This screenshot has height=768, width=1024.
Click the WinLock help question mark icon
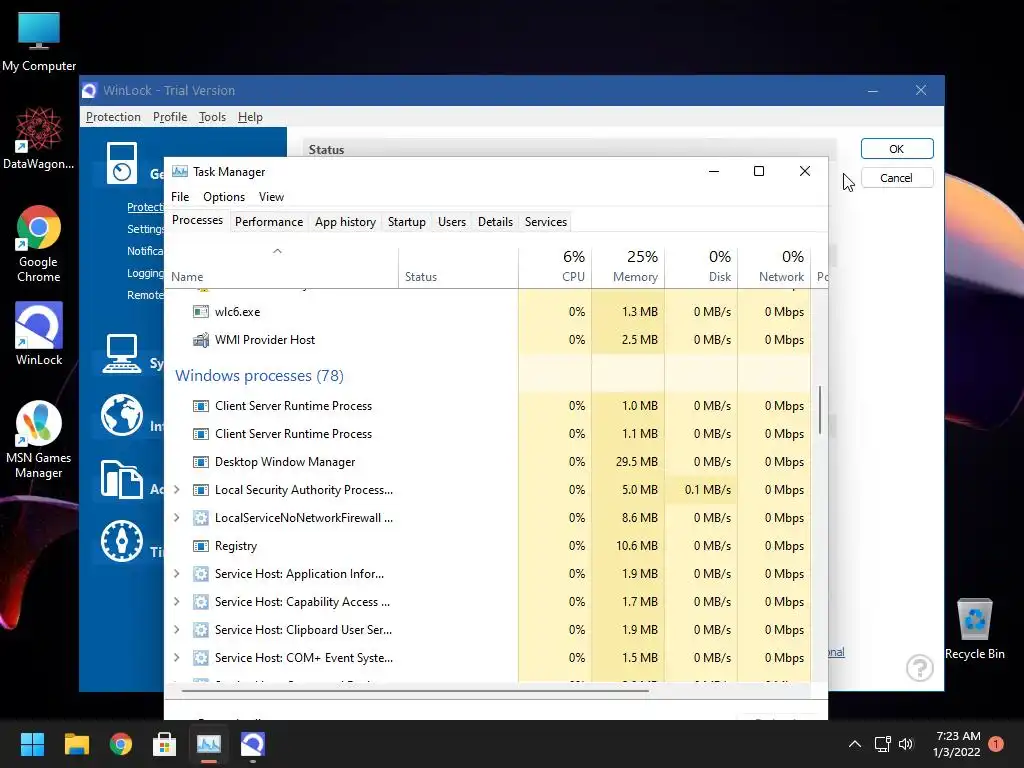[x=920, y=667]
